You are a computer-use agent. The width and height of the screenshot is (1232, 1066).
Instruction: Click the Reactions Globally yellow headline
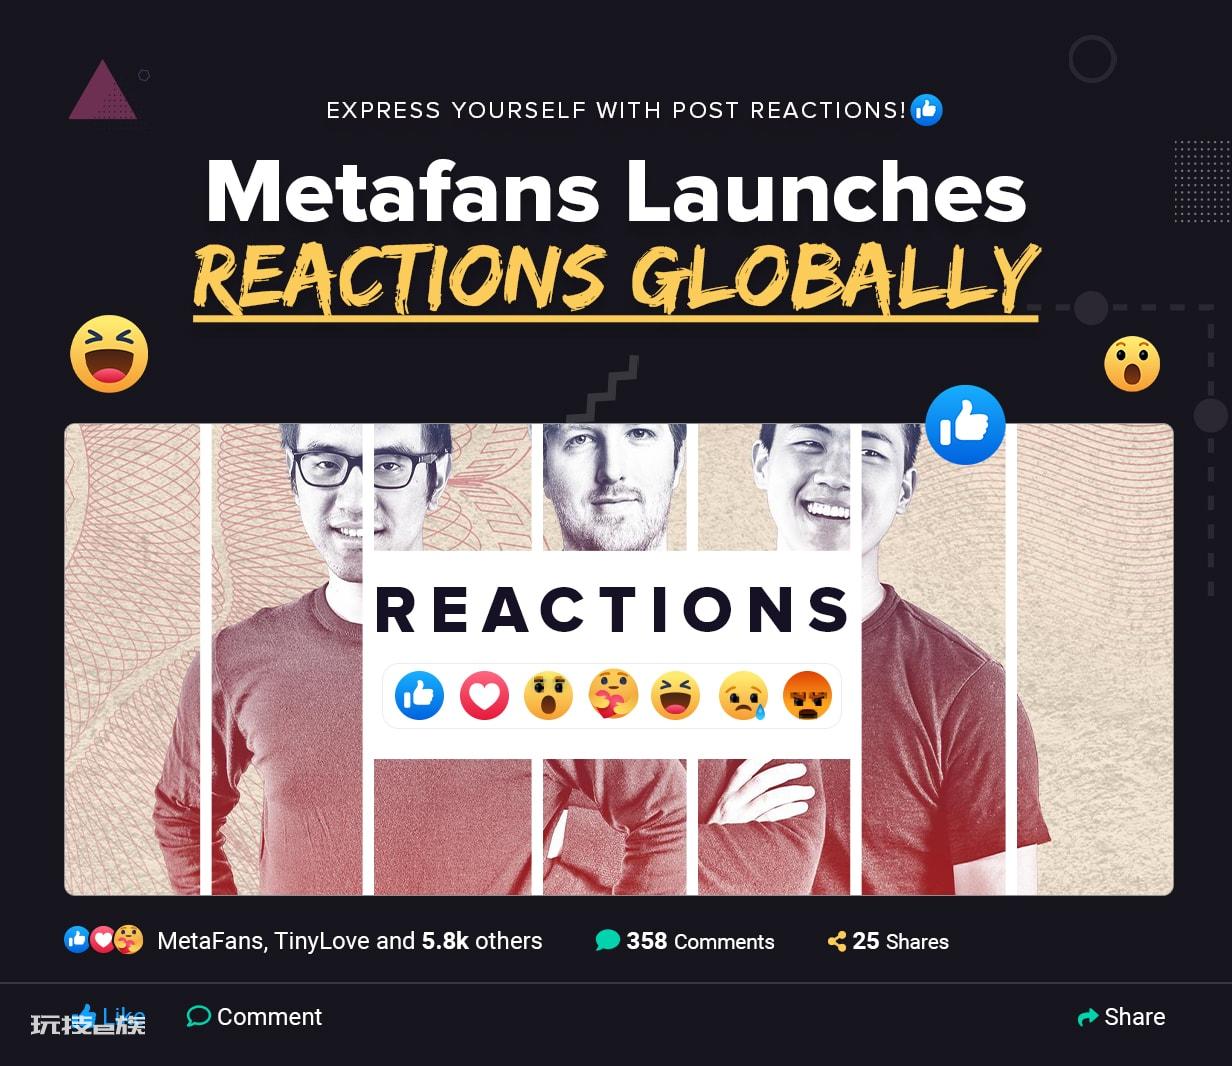point(616,278)
